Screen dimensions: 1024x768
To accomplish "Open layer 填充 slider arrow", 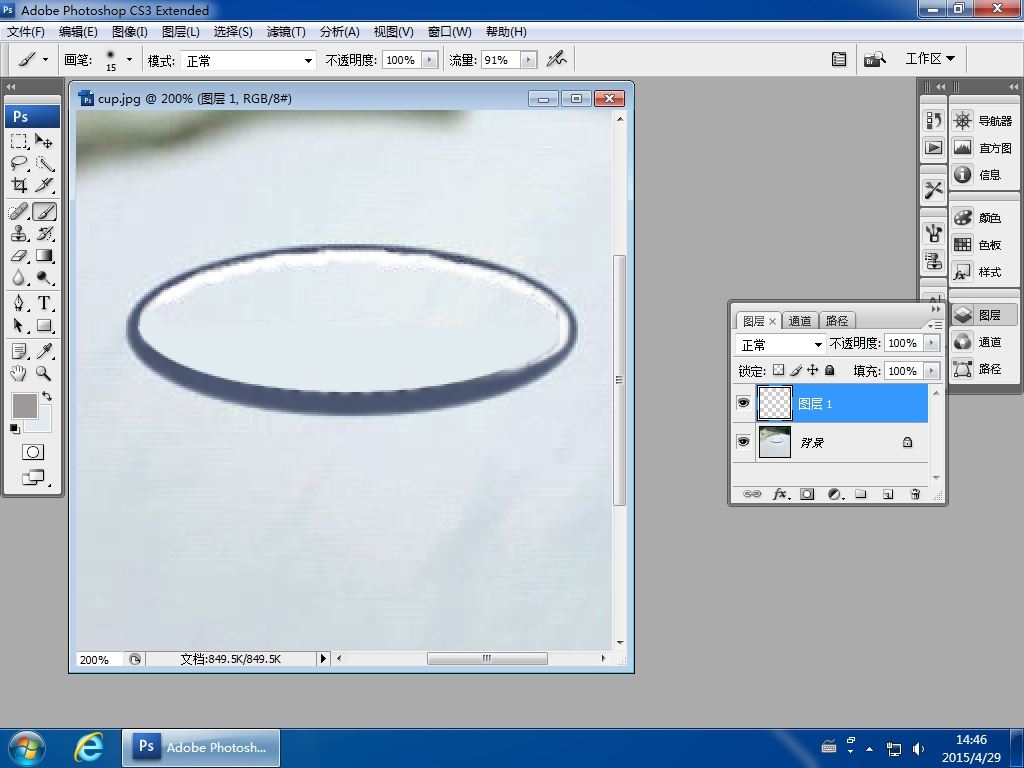I will pyautogui.click(x=932, y=371).
